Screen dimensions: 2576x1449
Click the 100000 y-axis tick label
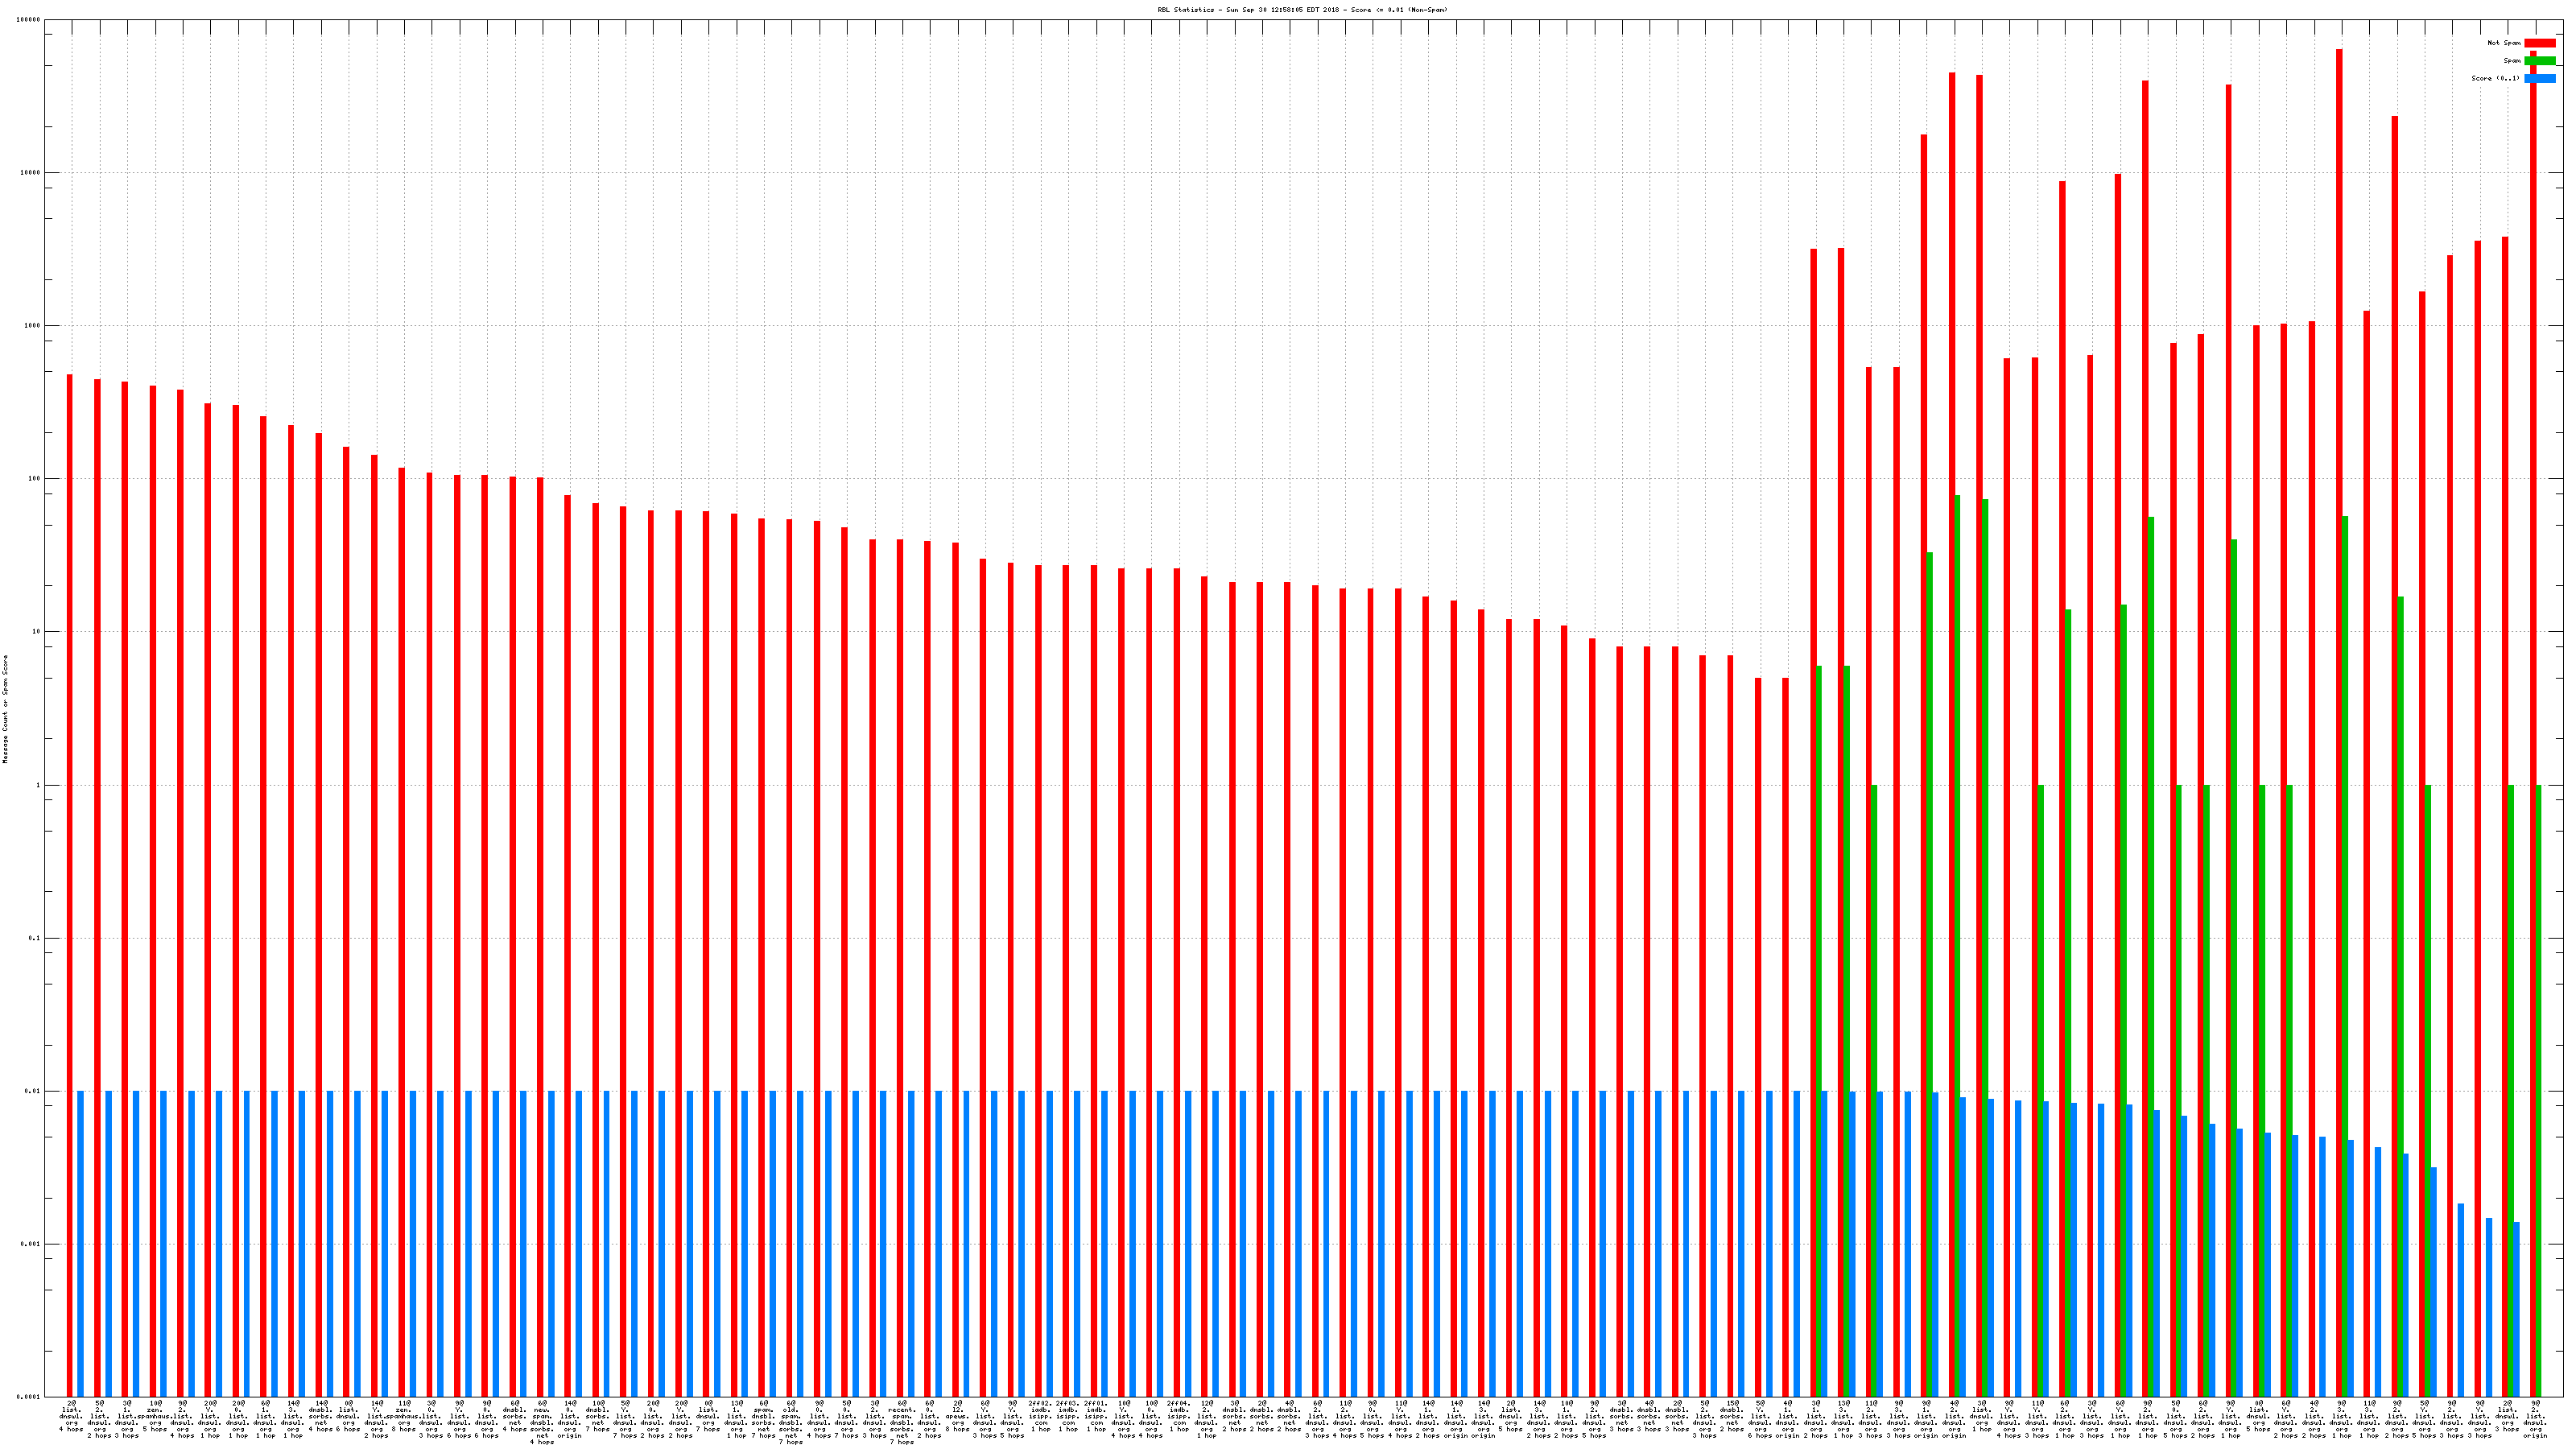pos(30,20)
